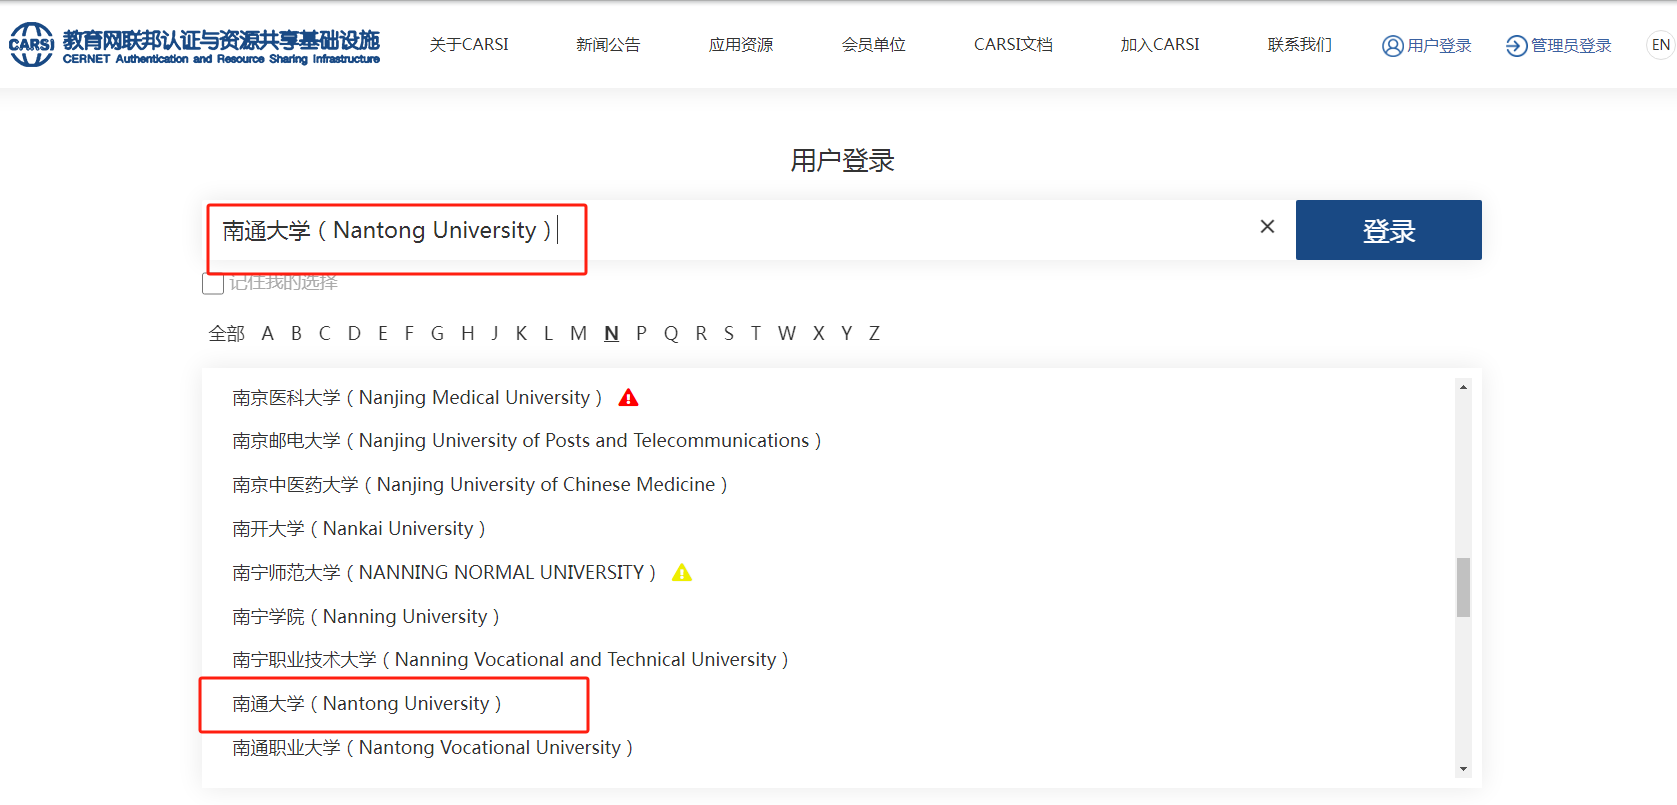Screen dimensions: 1677x805
Task: Filter universities by letter P
Action: (x=641, y=334)
